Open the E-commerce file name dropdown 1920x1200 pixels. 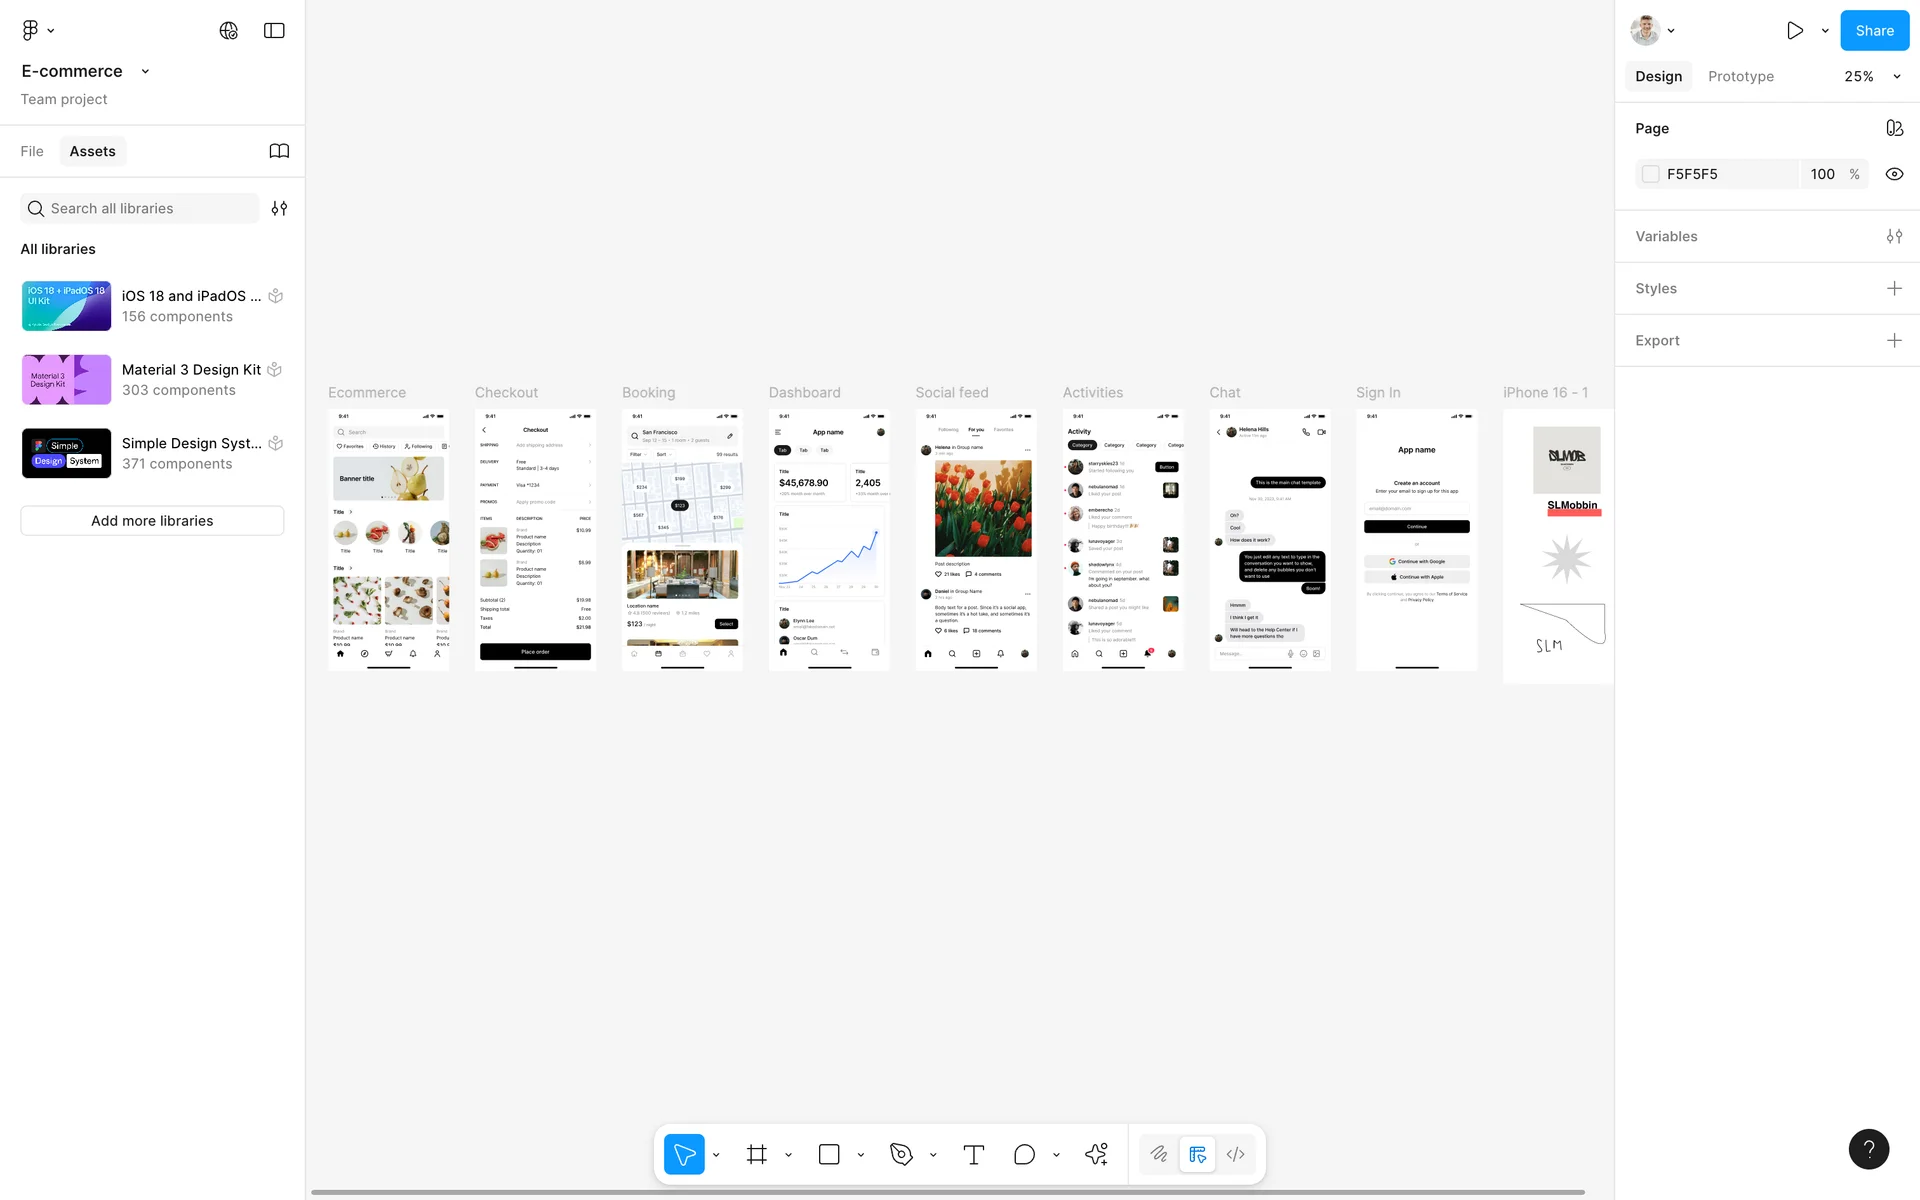(146, 71)
